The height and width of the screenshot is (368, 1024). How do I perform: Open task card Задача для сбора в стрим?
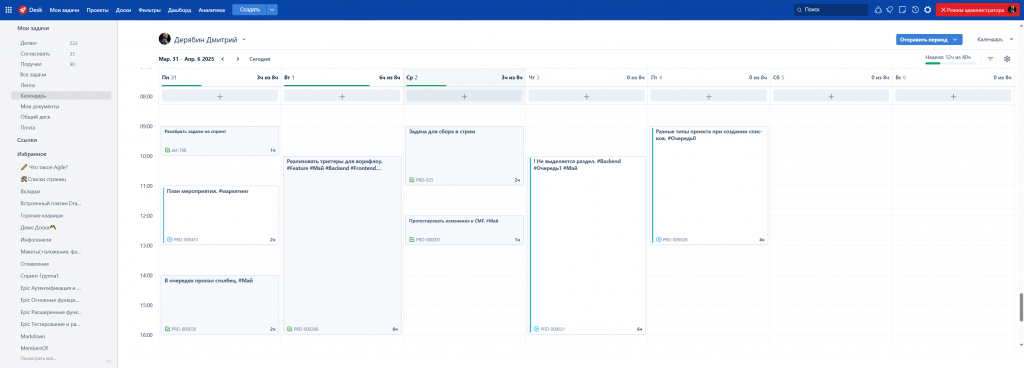pos(464,155)
